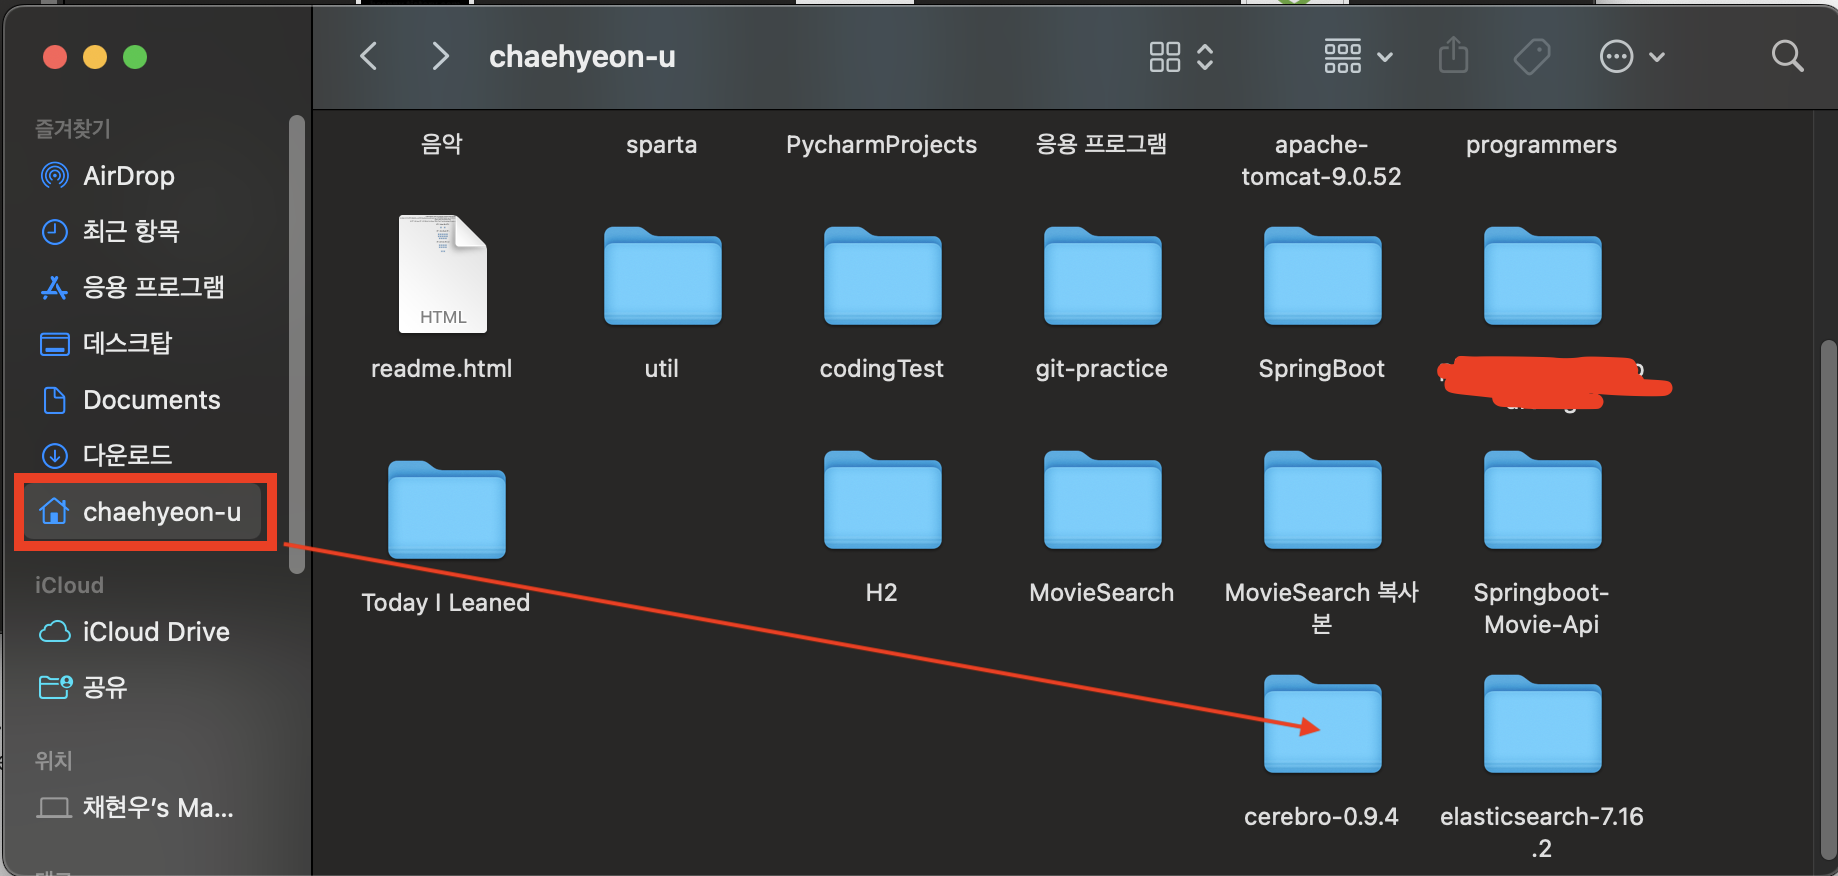This screenshot has width=1838, height=876.
Task: Select the Springboot-Movie-Api folder icon
Action: 1542,500
